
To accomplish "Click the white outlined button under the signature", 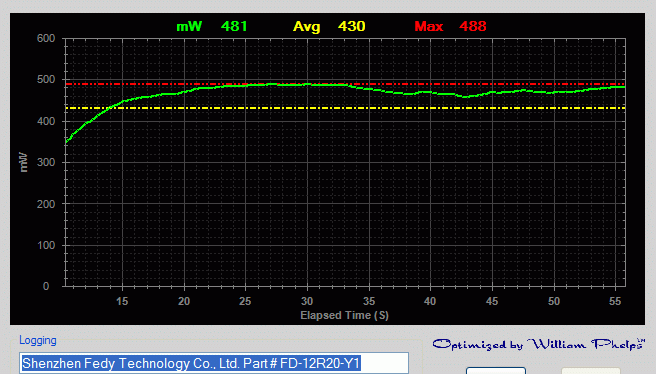I will [x=496, y=371].
